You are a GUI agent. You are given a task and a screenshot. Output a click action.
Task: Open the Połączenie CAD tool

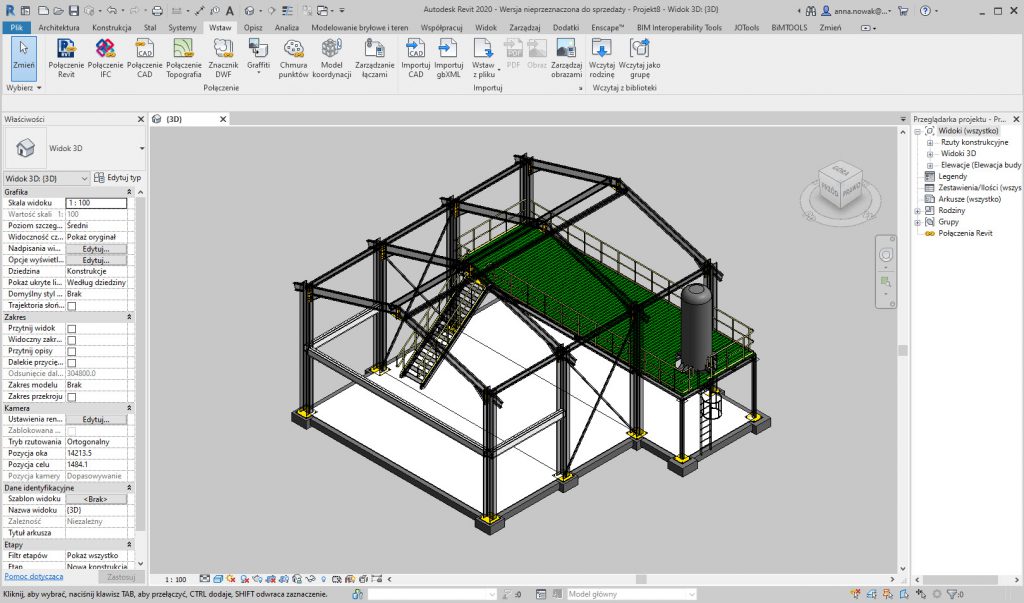pos(145,50)
